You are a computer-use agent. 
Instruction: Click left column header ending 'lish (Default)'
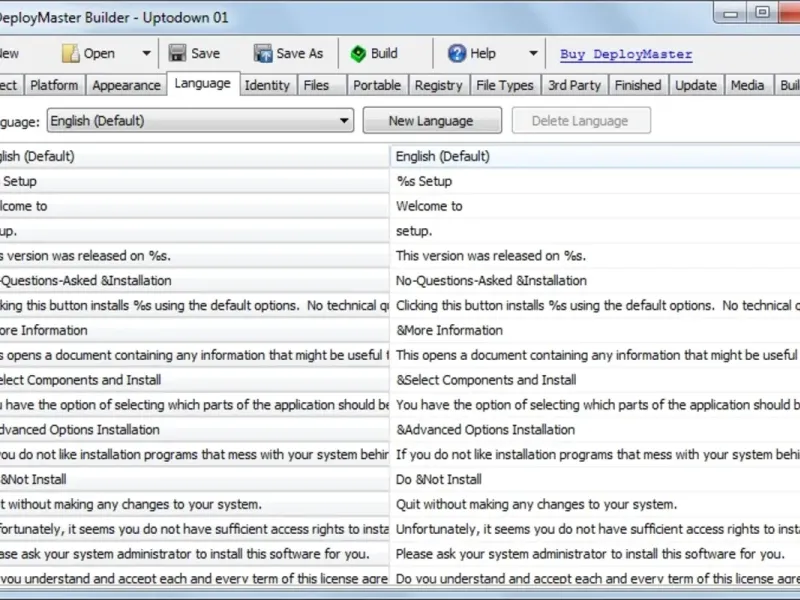[x=194, y=156]
